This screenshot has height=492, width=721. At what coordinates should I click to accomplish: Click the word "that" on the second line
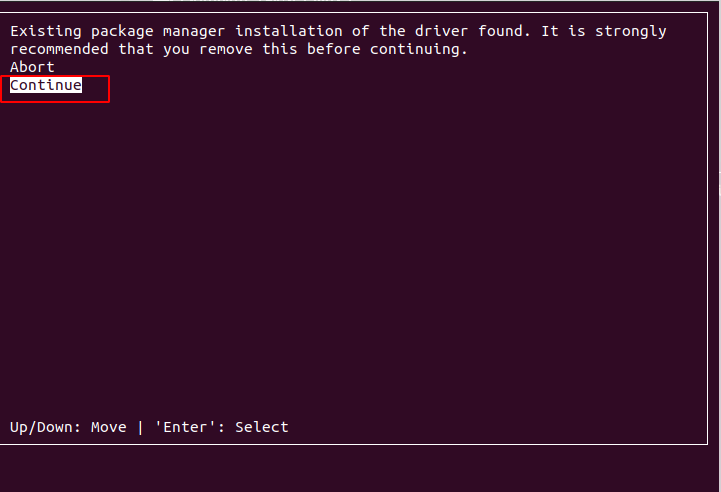(136, 49)
